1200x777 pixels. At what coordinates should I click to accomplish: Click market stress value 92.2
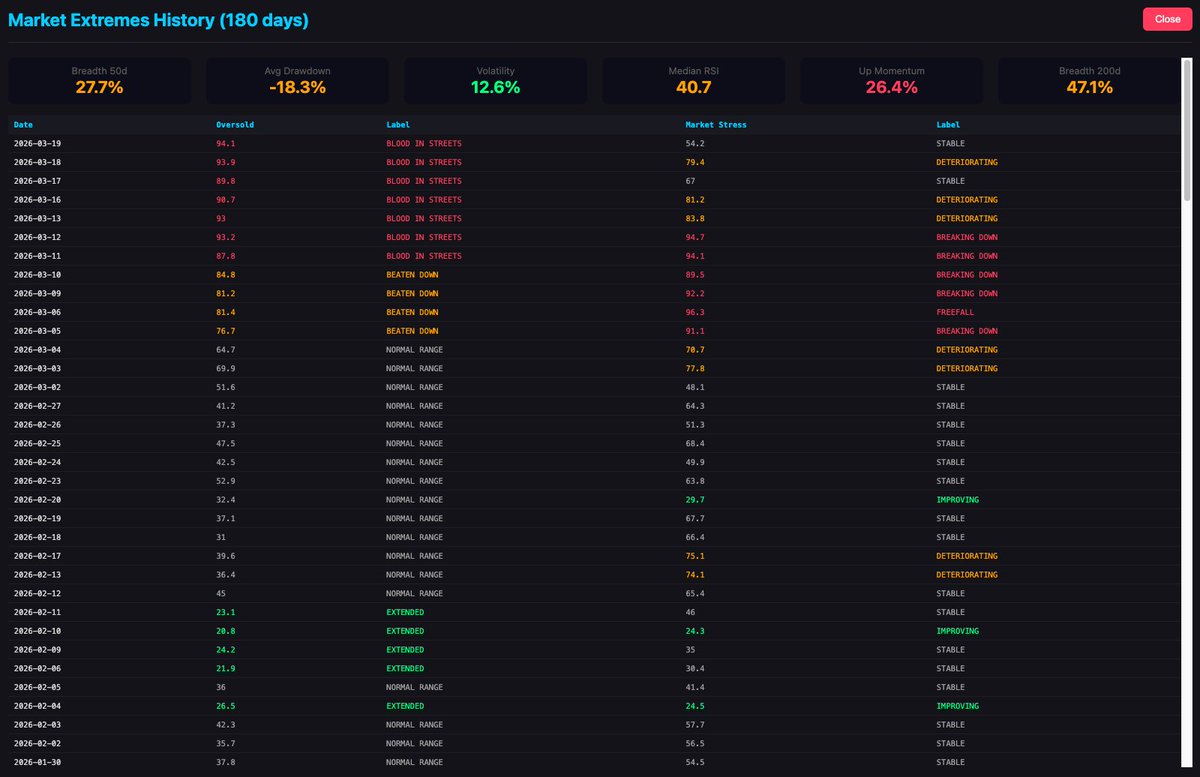coord(694,293)
